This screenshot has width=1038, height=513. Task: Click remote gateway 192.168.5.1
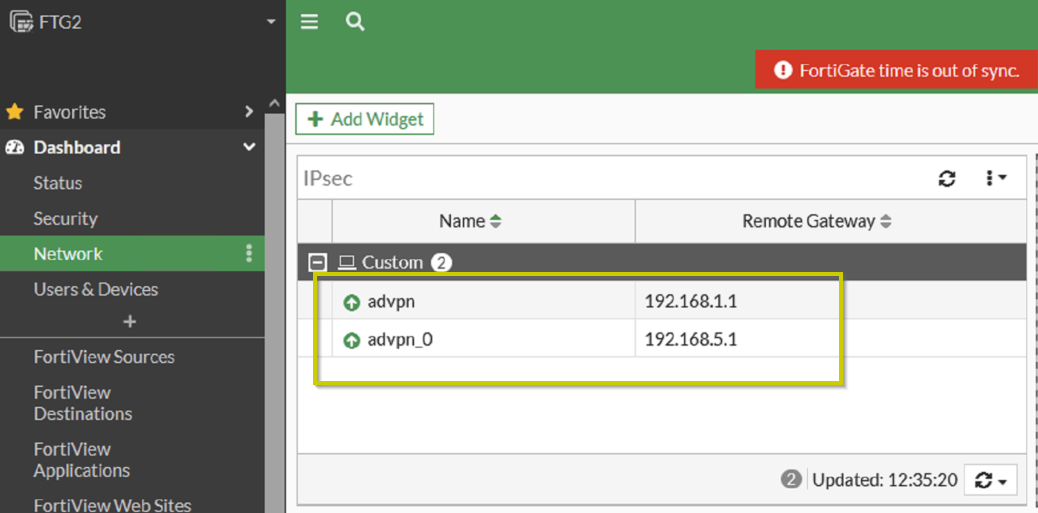pyautogui.click(x=690, y=340)
